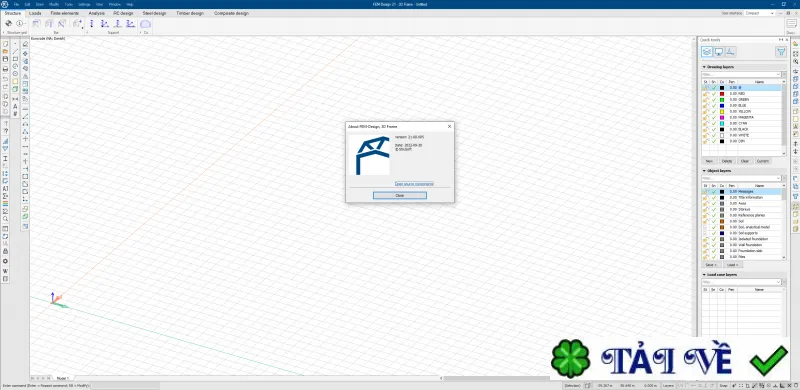Viewport: 800px width, 390px height.
Task: Open the Timber design tab
Action: pyautogui.click(x=190, y=13)
